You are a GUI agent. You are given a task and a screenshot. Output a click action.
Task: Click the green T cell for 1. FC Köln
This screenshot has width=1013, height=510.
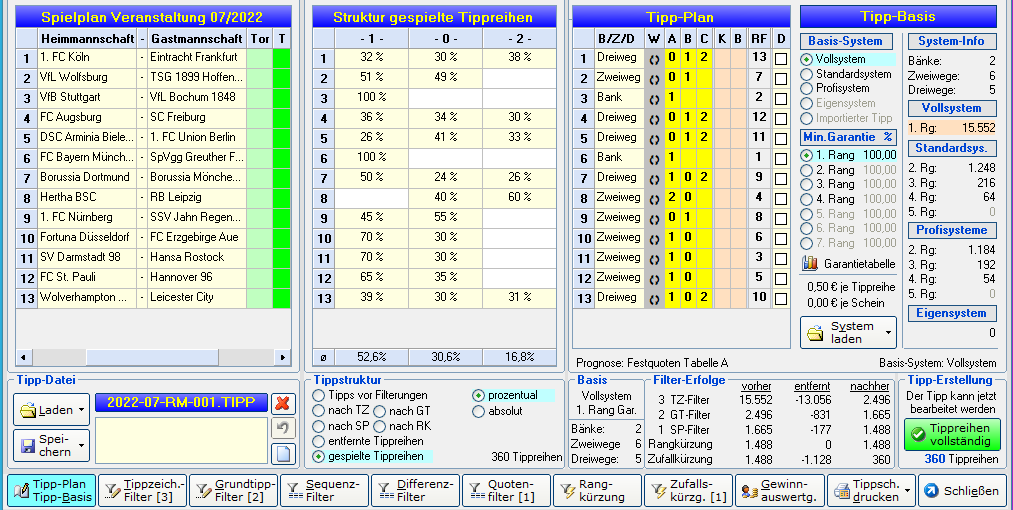282,58
